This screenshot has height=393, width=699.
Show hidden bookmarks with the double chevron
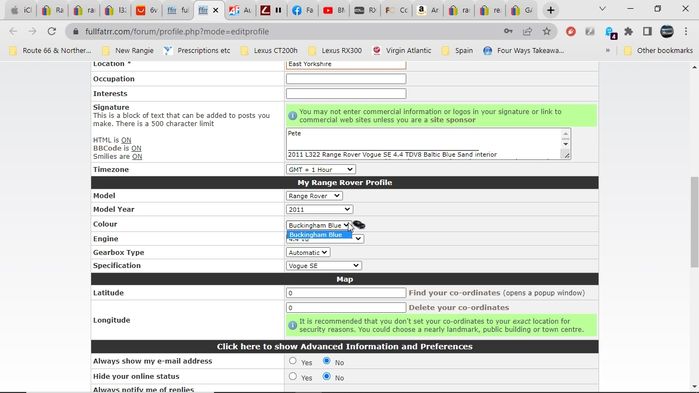click(x=608, y=51)
